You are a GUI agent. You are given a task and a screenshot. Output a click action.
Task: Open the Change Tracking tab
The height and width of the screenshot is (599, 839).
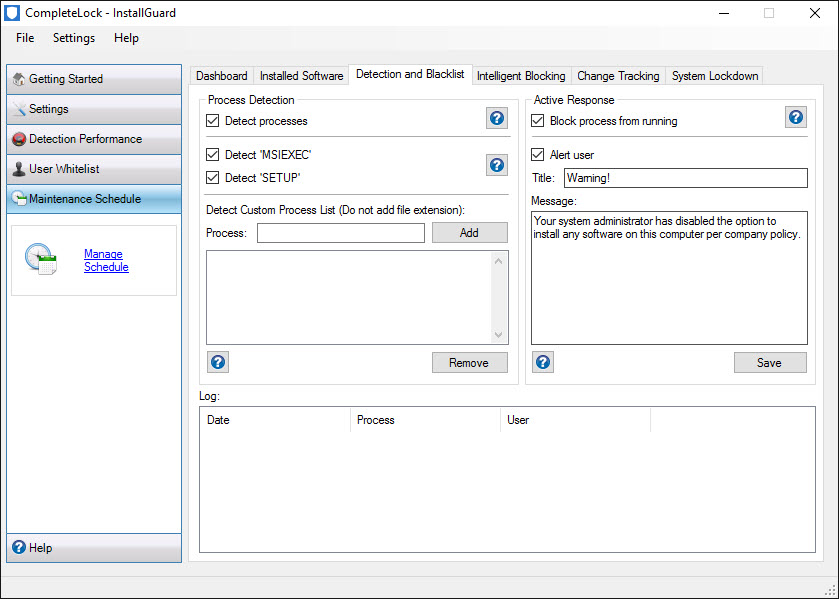[x=618, y=76]
